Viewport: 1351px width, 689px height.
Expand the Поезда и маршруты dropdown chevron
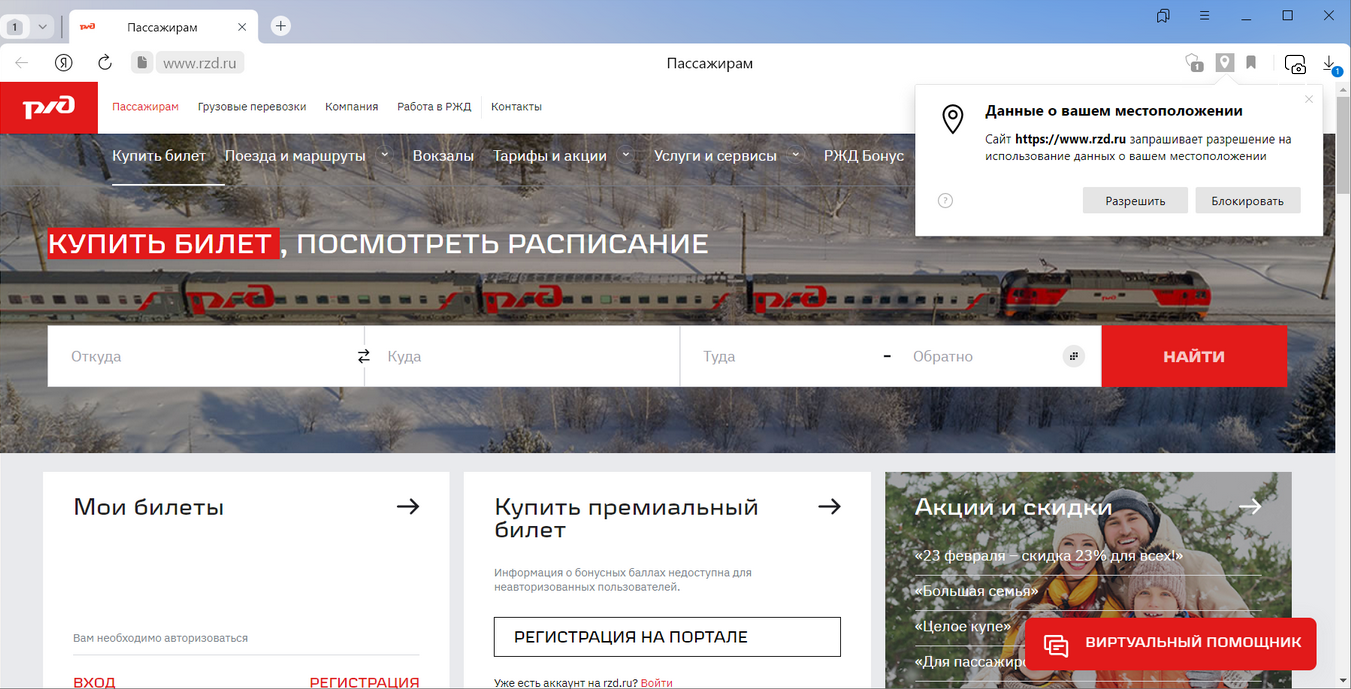(x=386, y=155)
